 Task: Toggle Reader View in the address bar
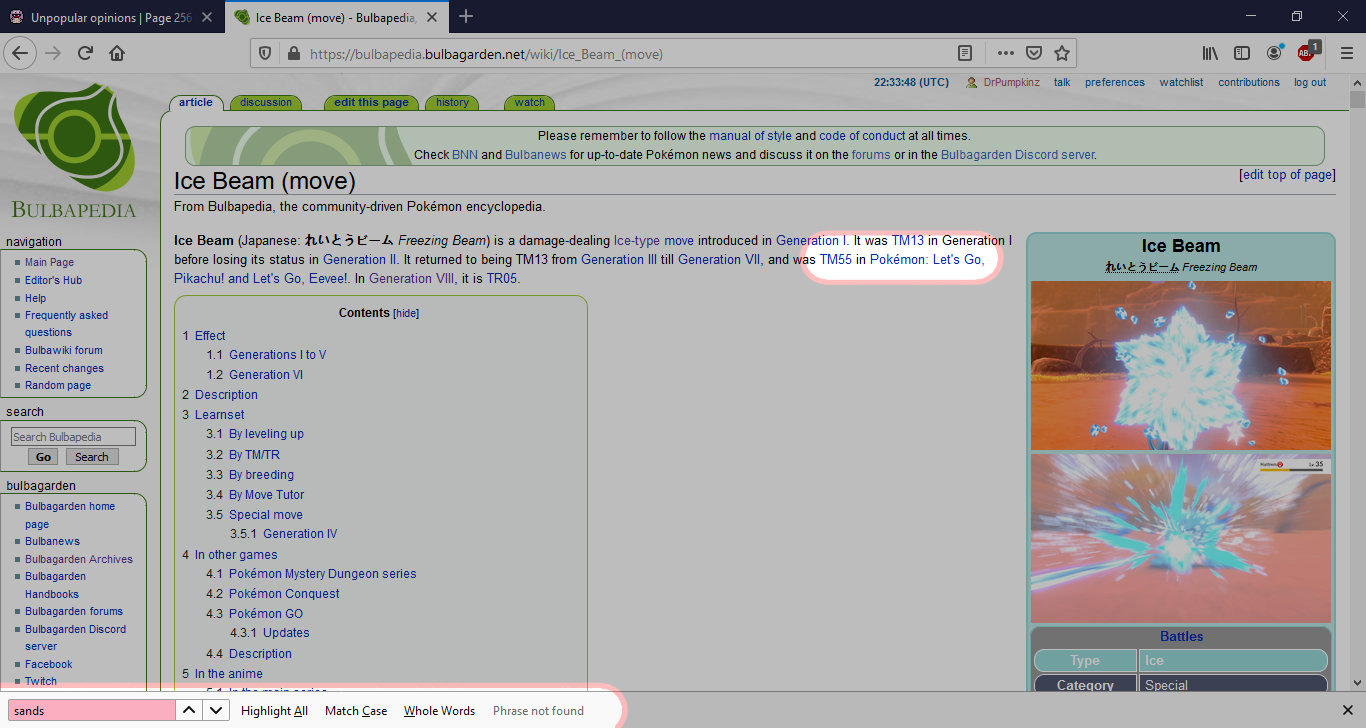(x=964, y=53)
